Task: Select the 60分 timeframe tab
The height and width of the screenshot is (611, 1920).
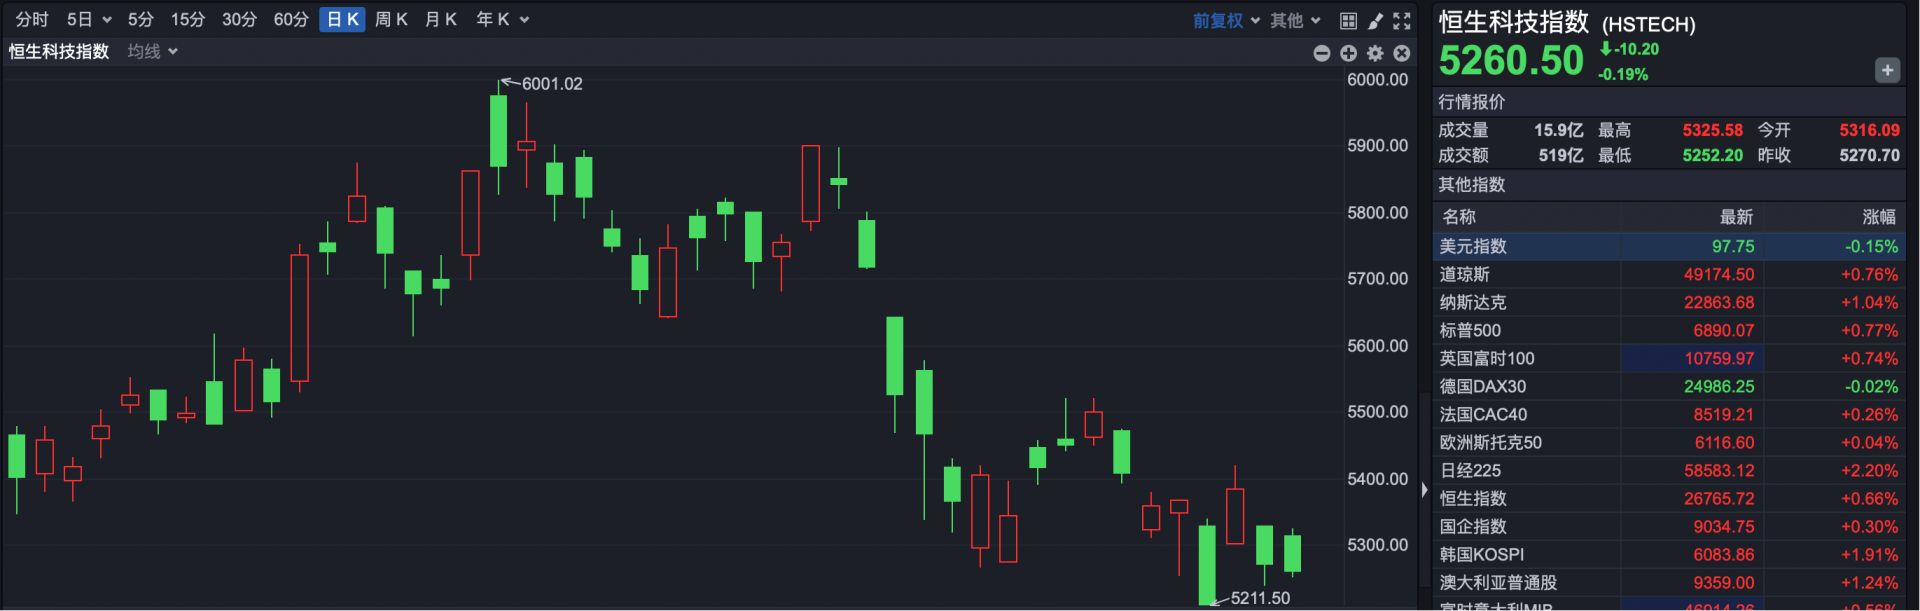Action: pos(291,19)
